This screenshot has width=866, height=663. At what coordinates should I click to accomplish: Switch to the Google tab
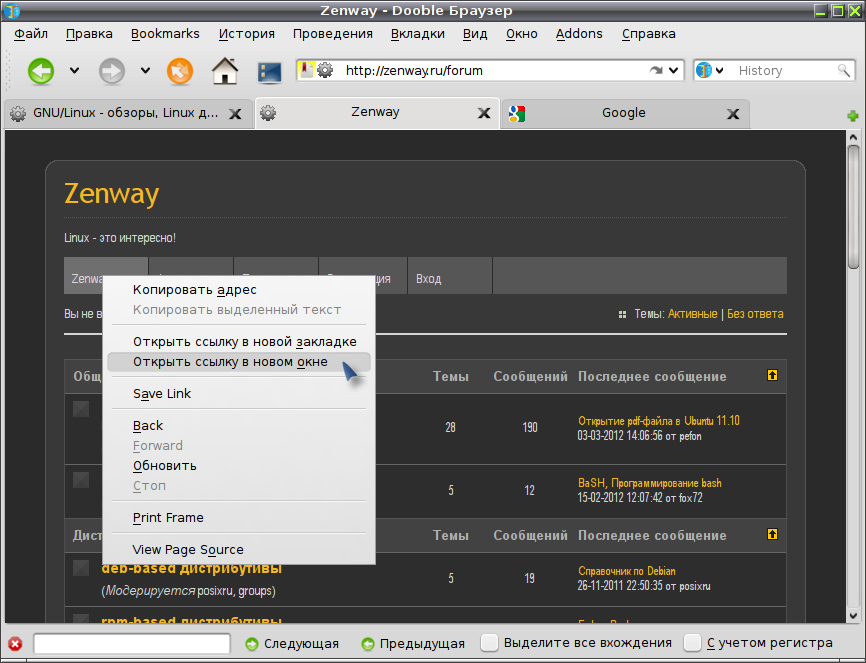[625, 114]
